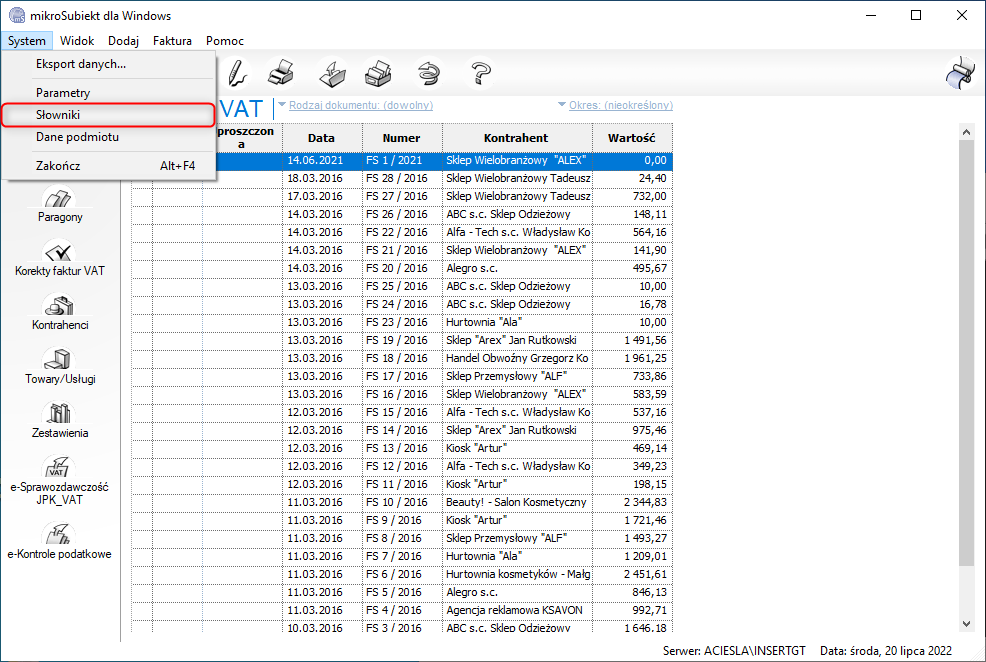Select Słowniki from the System menu

pos(58,115)
